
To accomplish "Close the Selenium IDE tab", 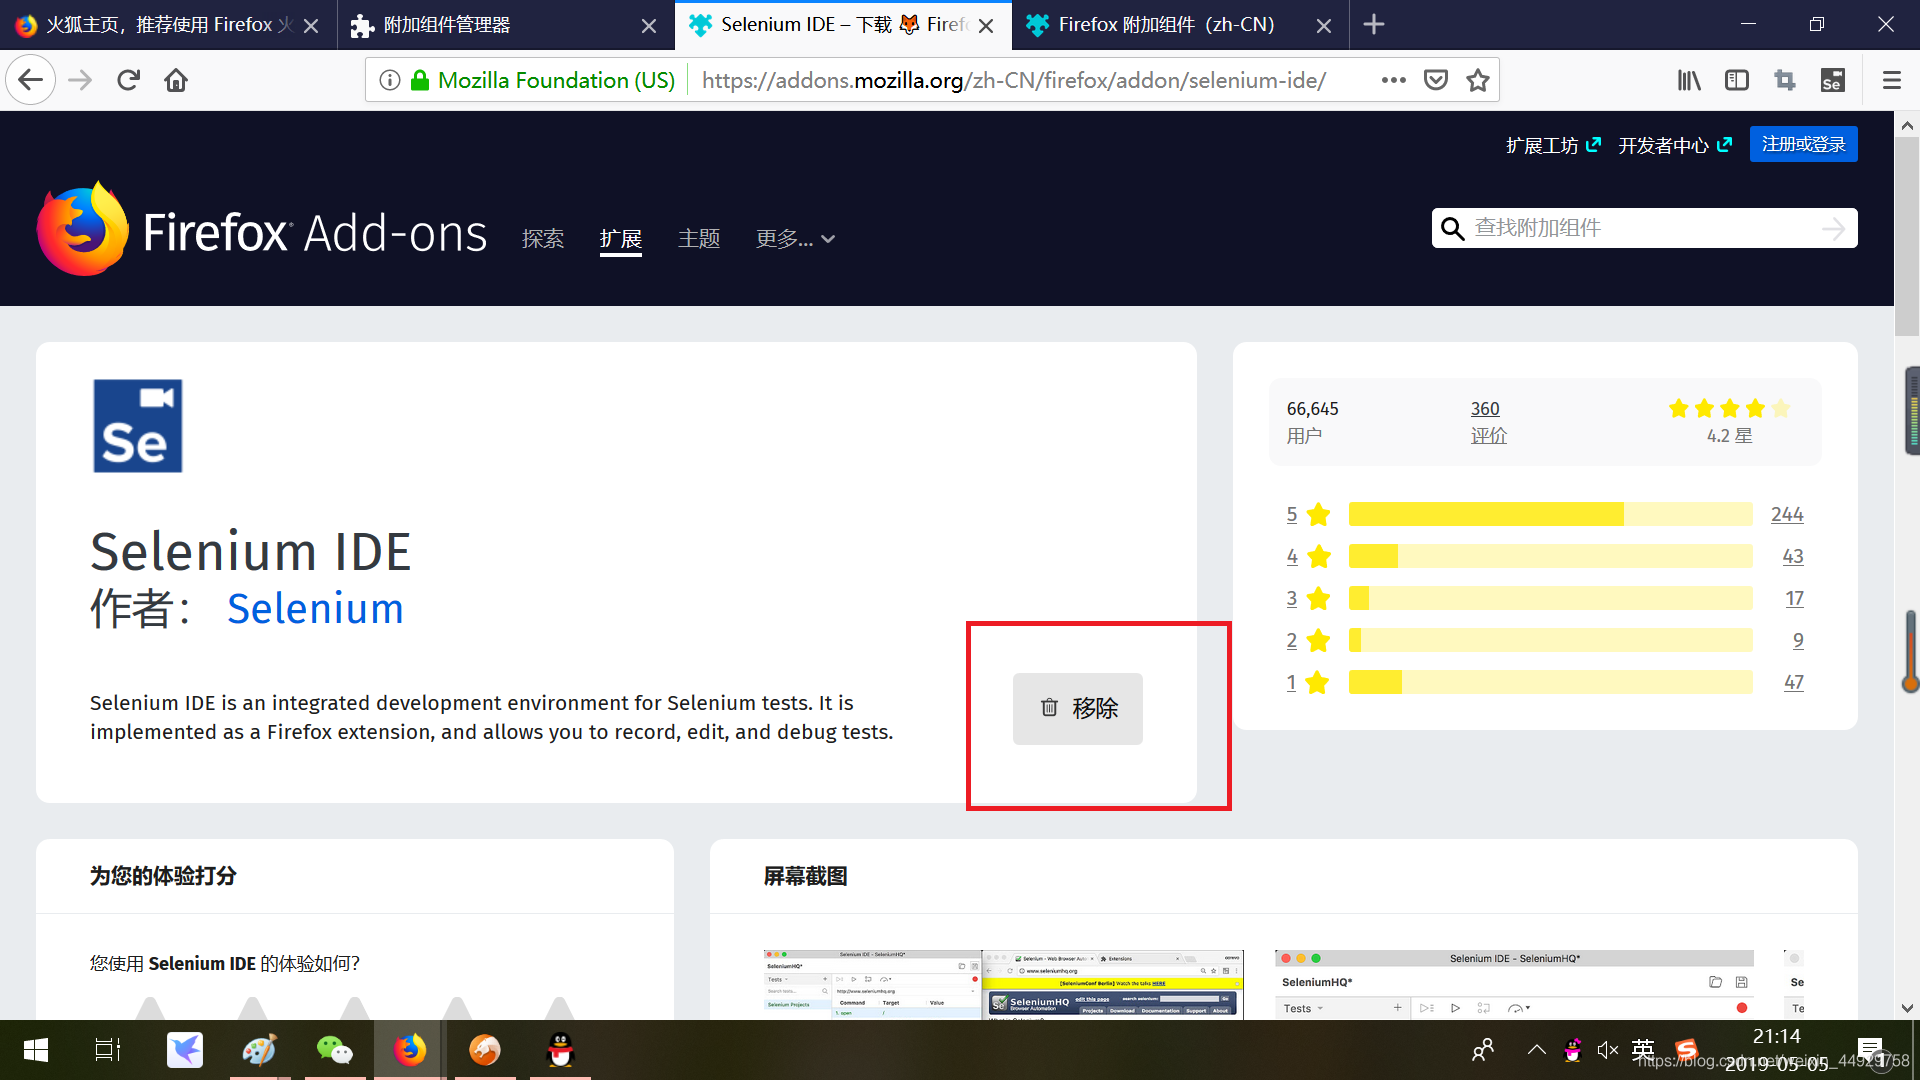I will (986, 25).
